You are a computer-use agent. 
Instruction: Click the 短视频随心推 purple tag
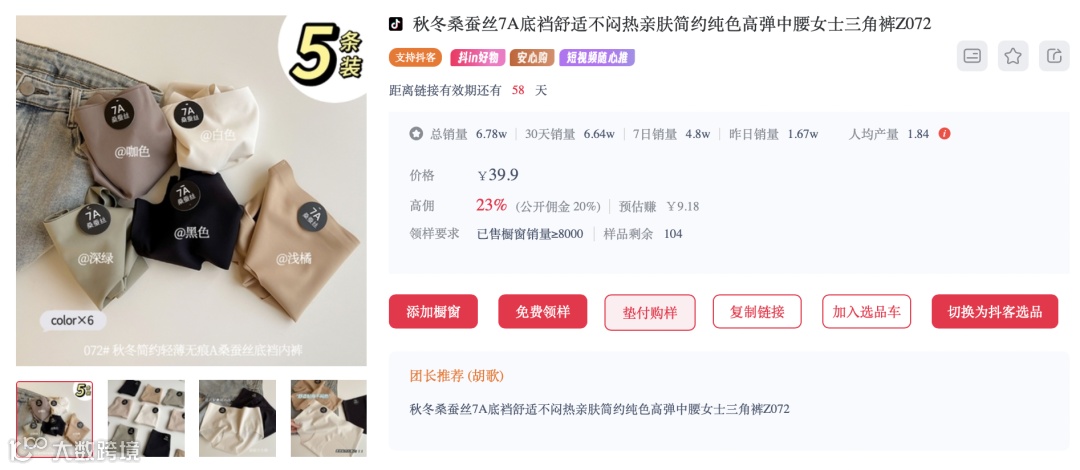[596, 57]
